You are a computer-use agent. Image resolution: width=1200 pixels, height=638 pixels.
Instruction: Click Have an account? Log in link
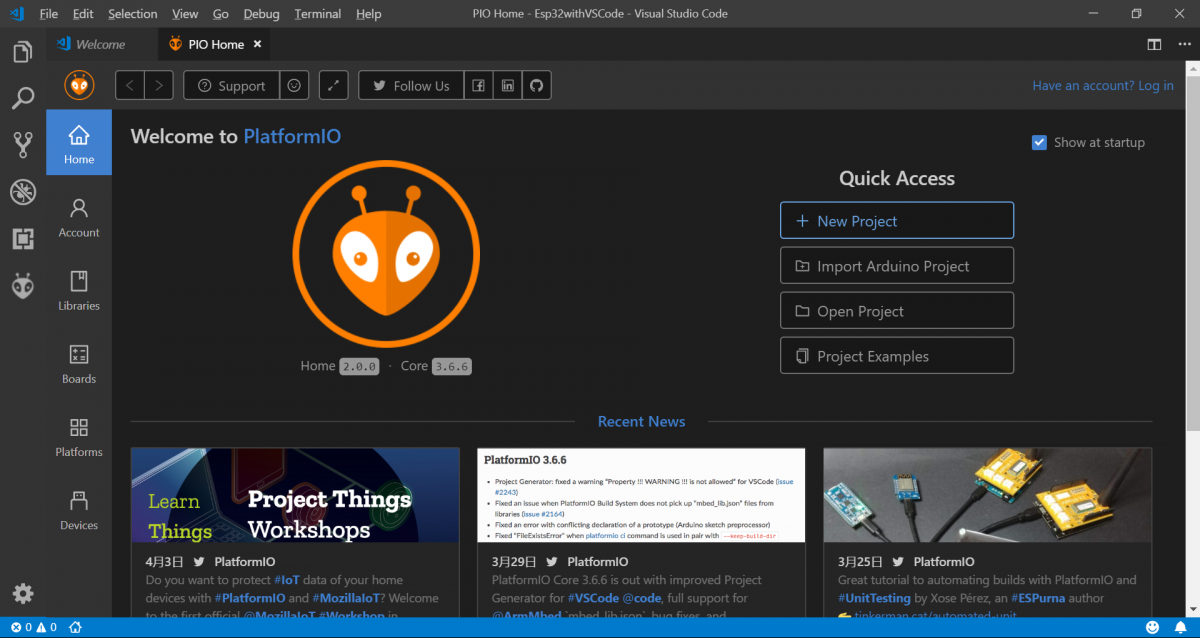(1103, 86)
